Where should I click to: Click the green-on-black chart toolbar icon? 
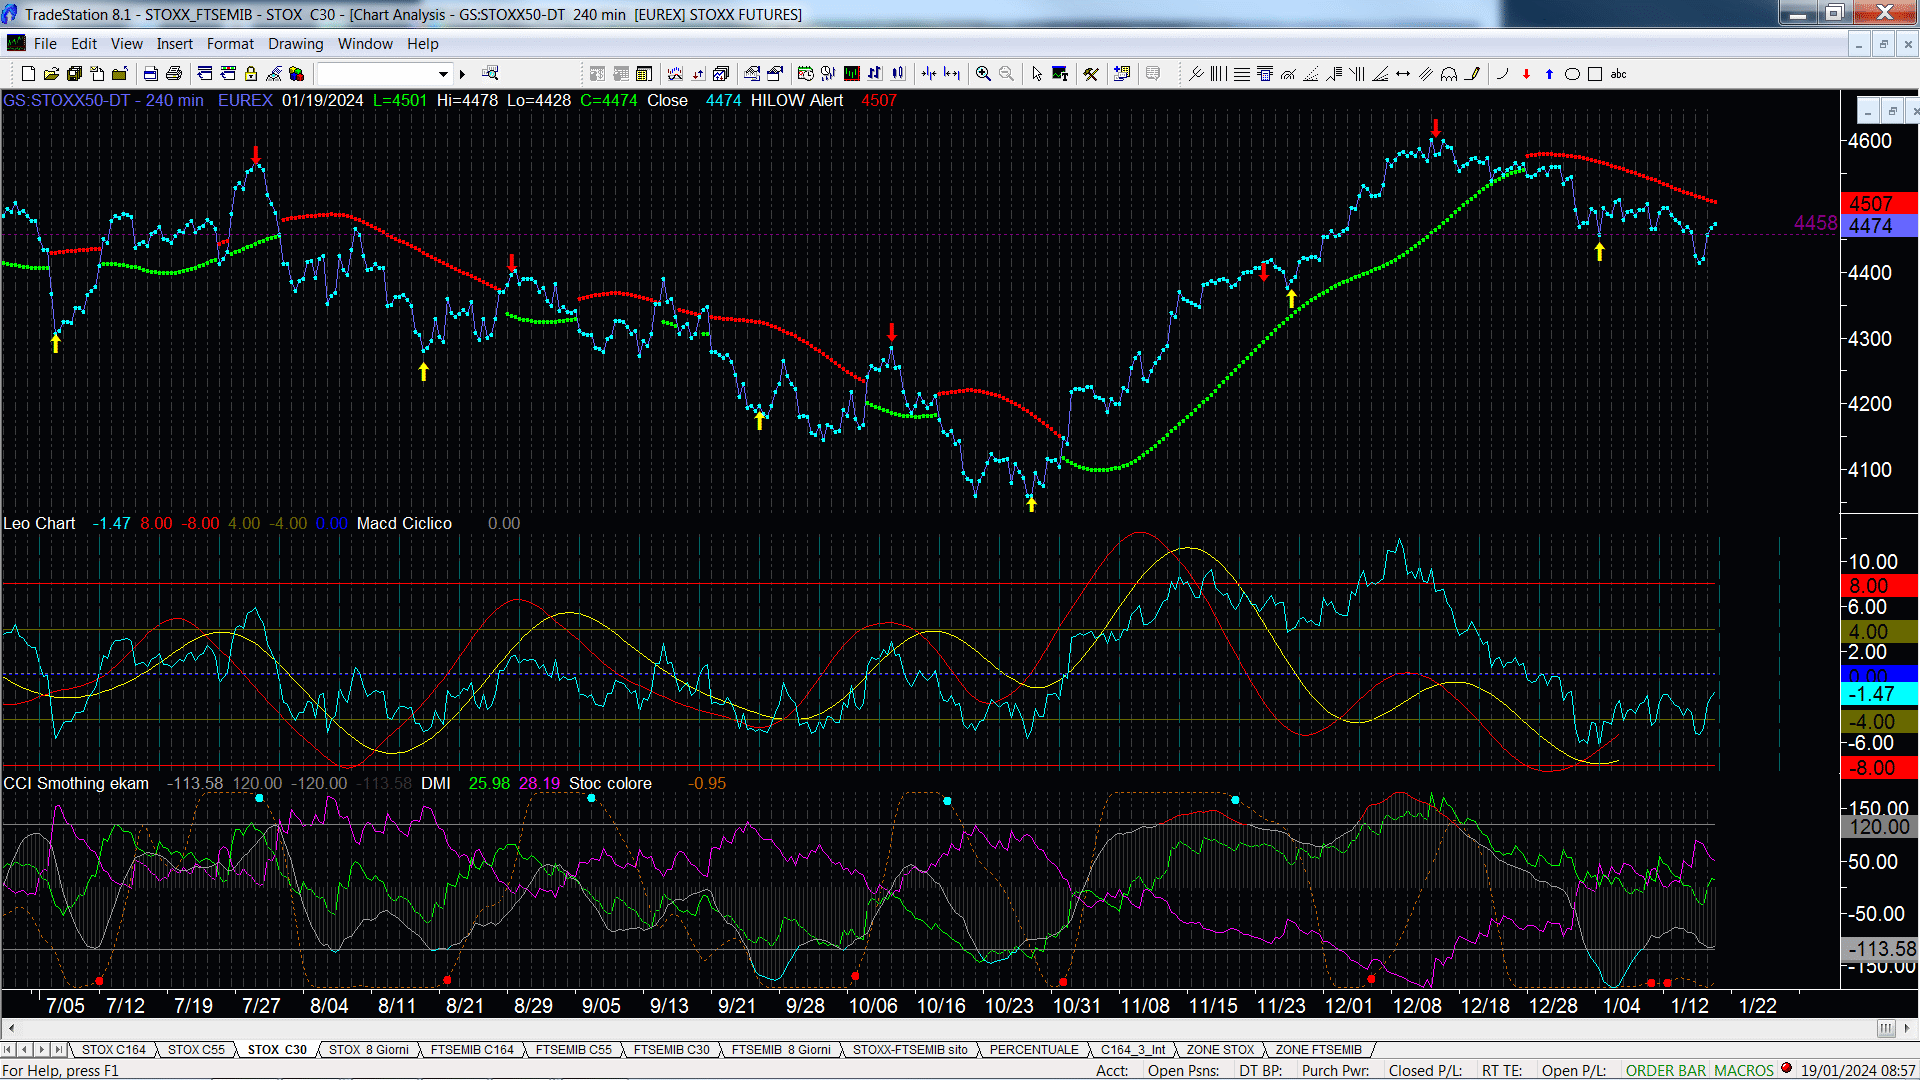852,74
